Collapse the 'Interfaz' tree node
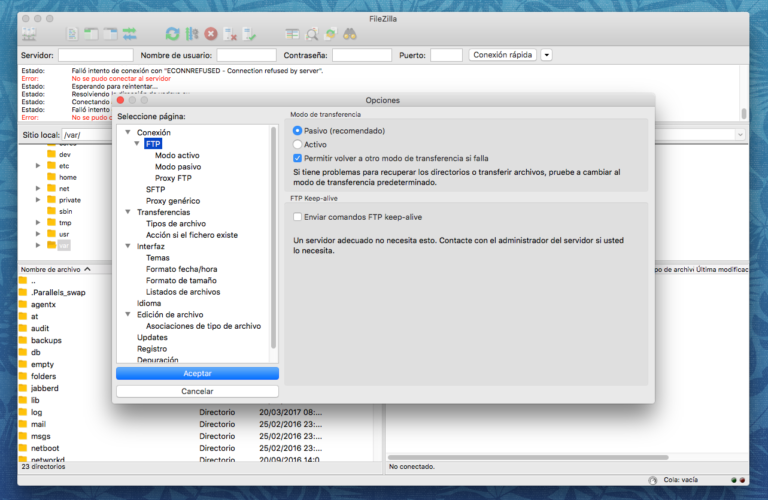The width and height of the screenshot is (768, 500). [128, 246]
